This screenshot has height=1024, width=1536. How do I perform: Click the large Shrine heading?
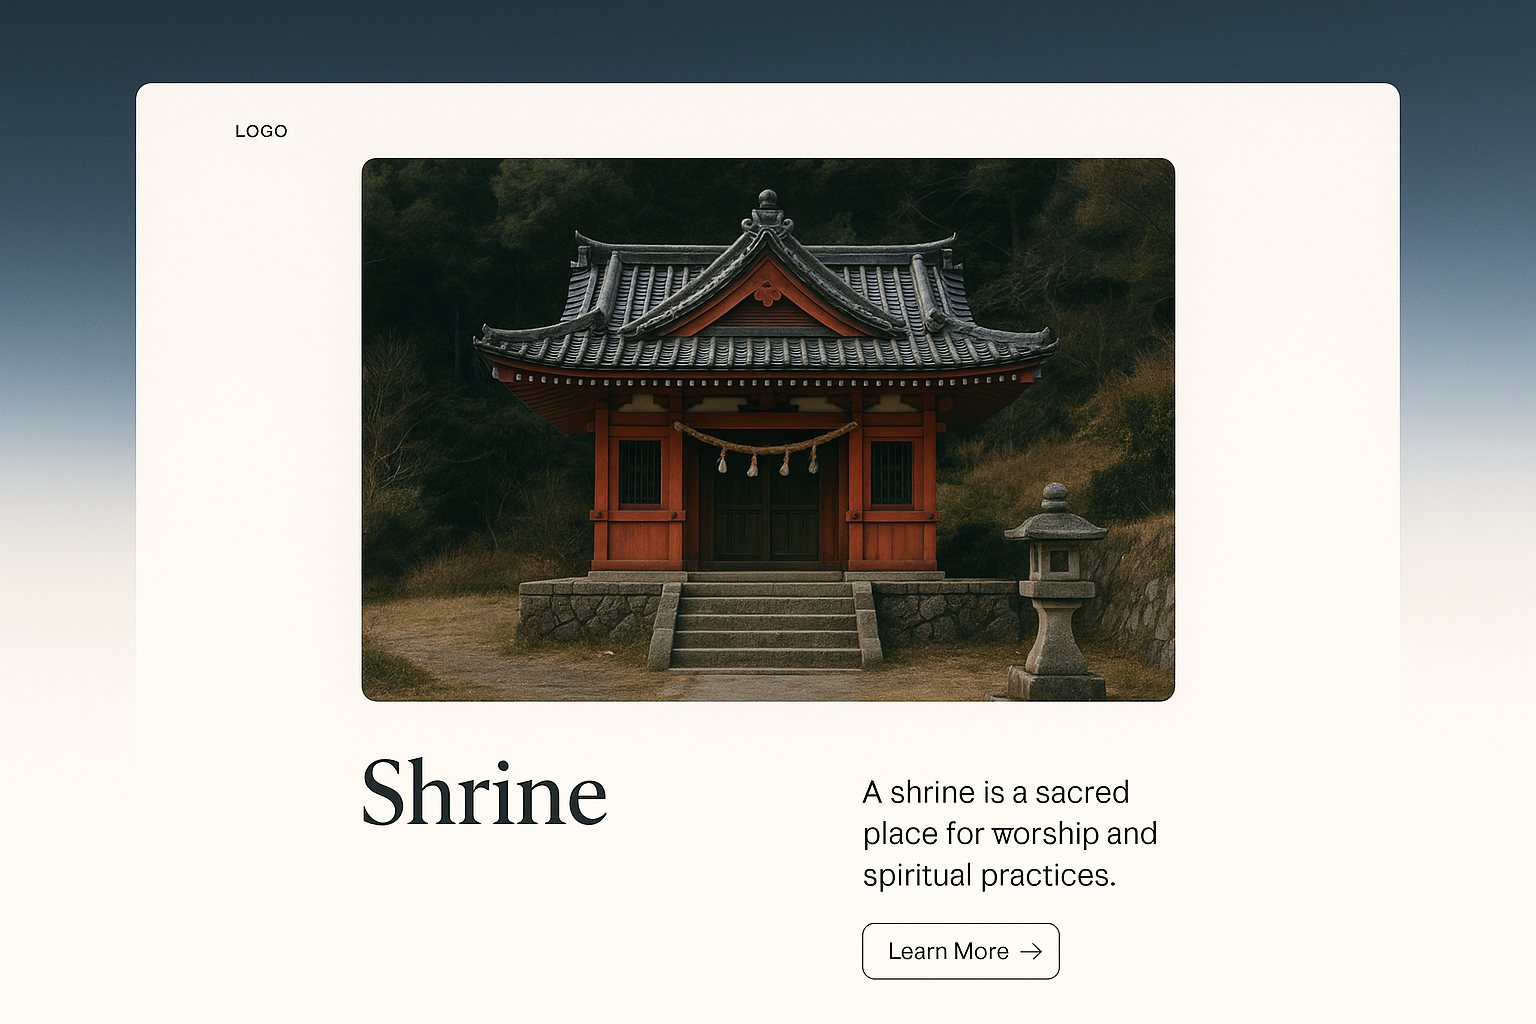pos(484,794)
